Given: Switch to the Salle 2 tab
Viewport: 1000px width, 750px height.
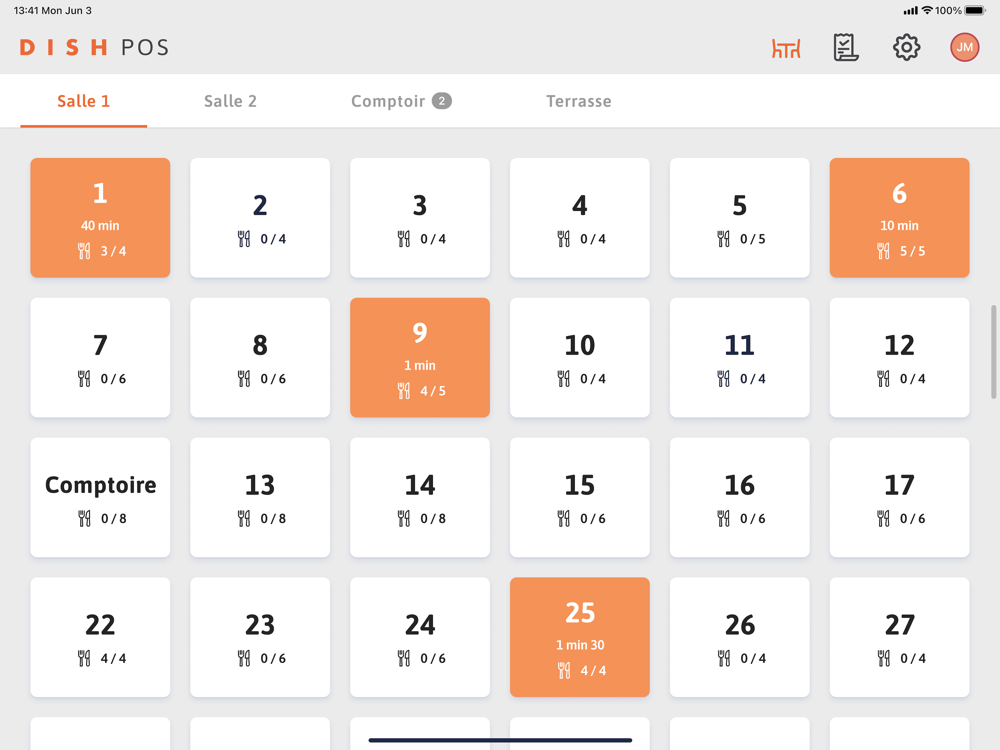Looking at the screenshot, I should [x=230, y=101].
